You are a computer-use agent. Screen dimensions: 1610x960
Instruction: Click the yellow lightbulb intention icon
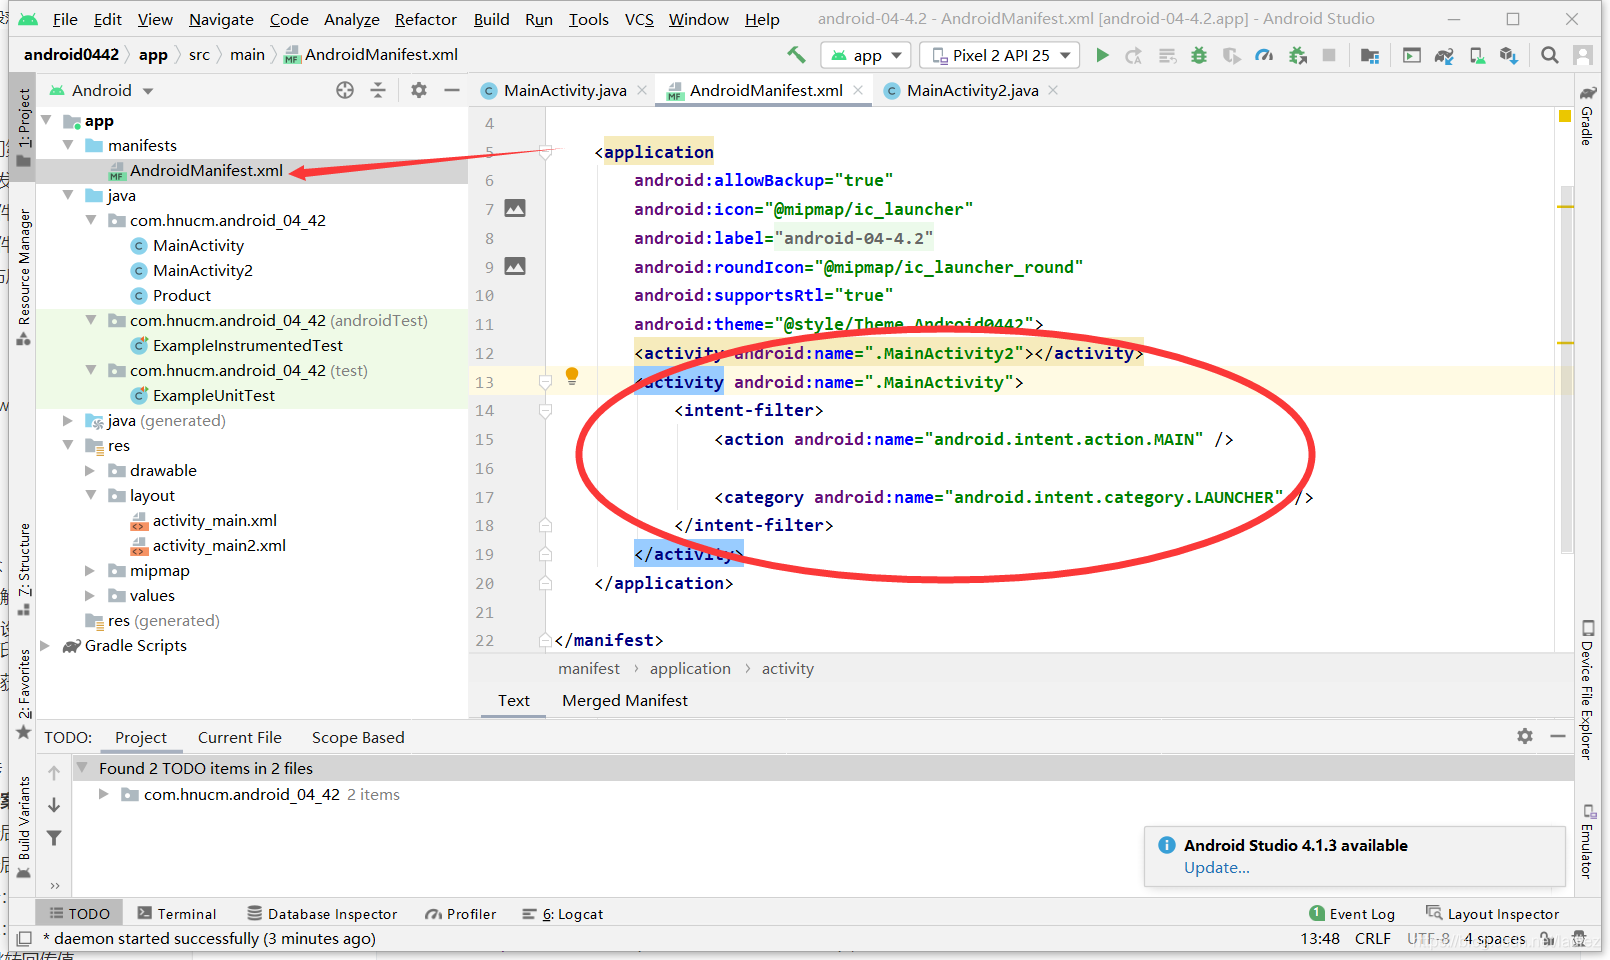[x=572, y=376]
